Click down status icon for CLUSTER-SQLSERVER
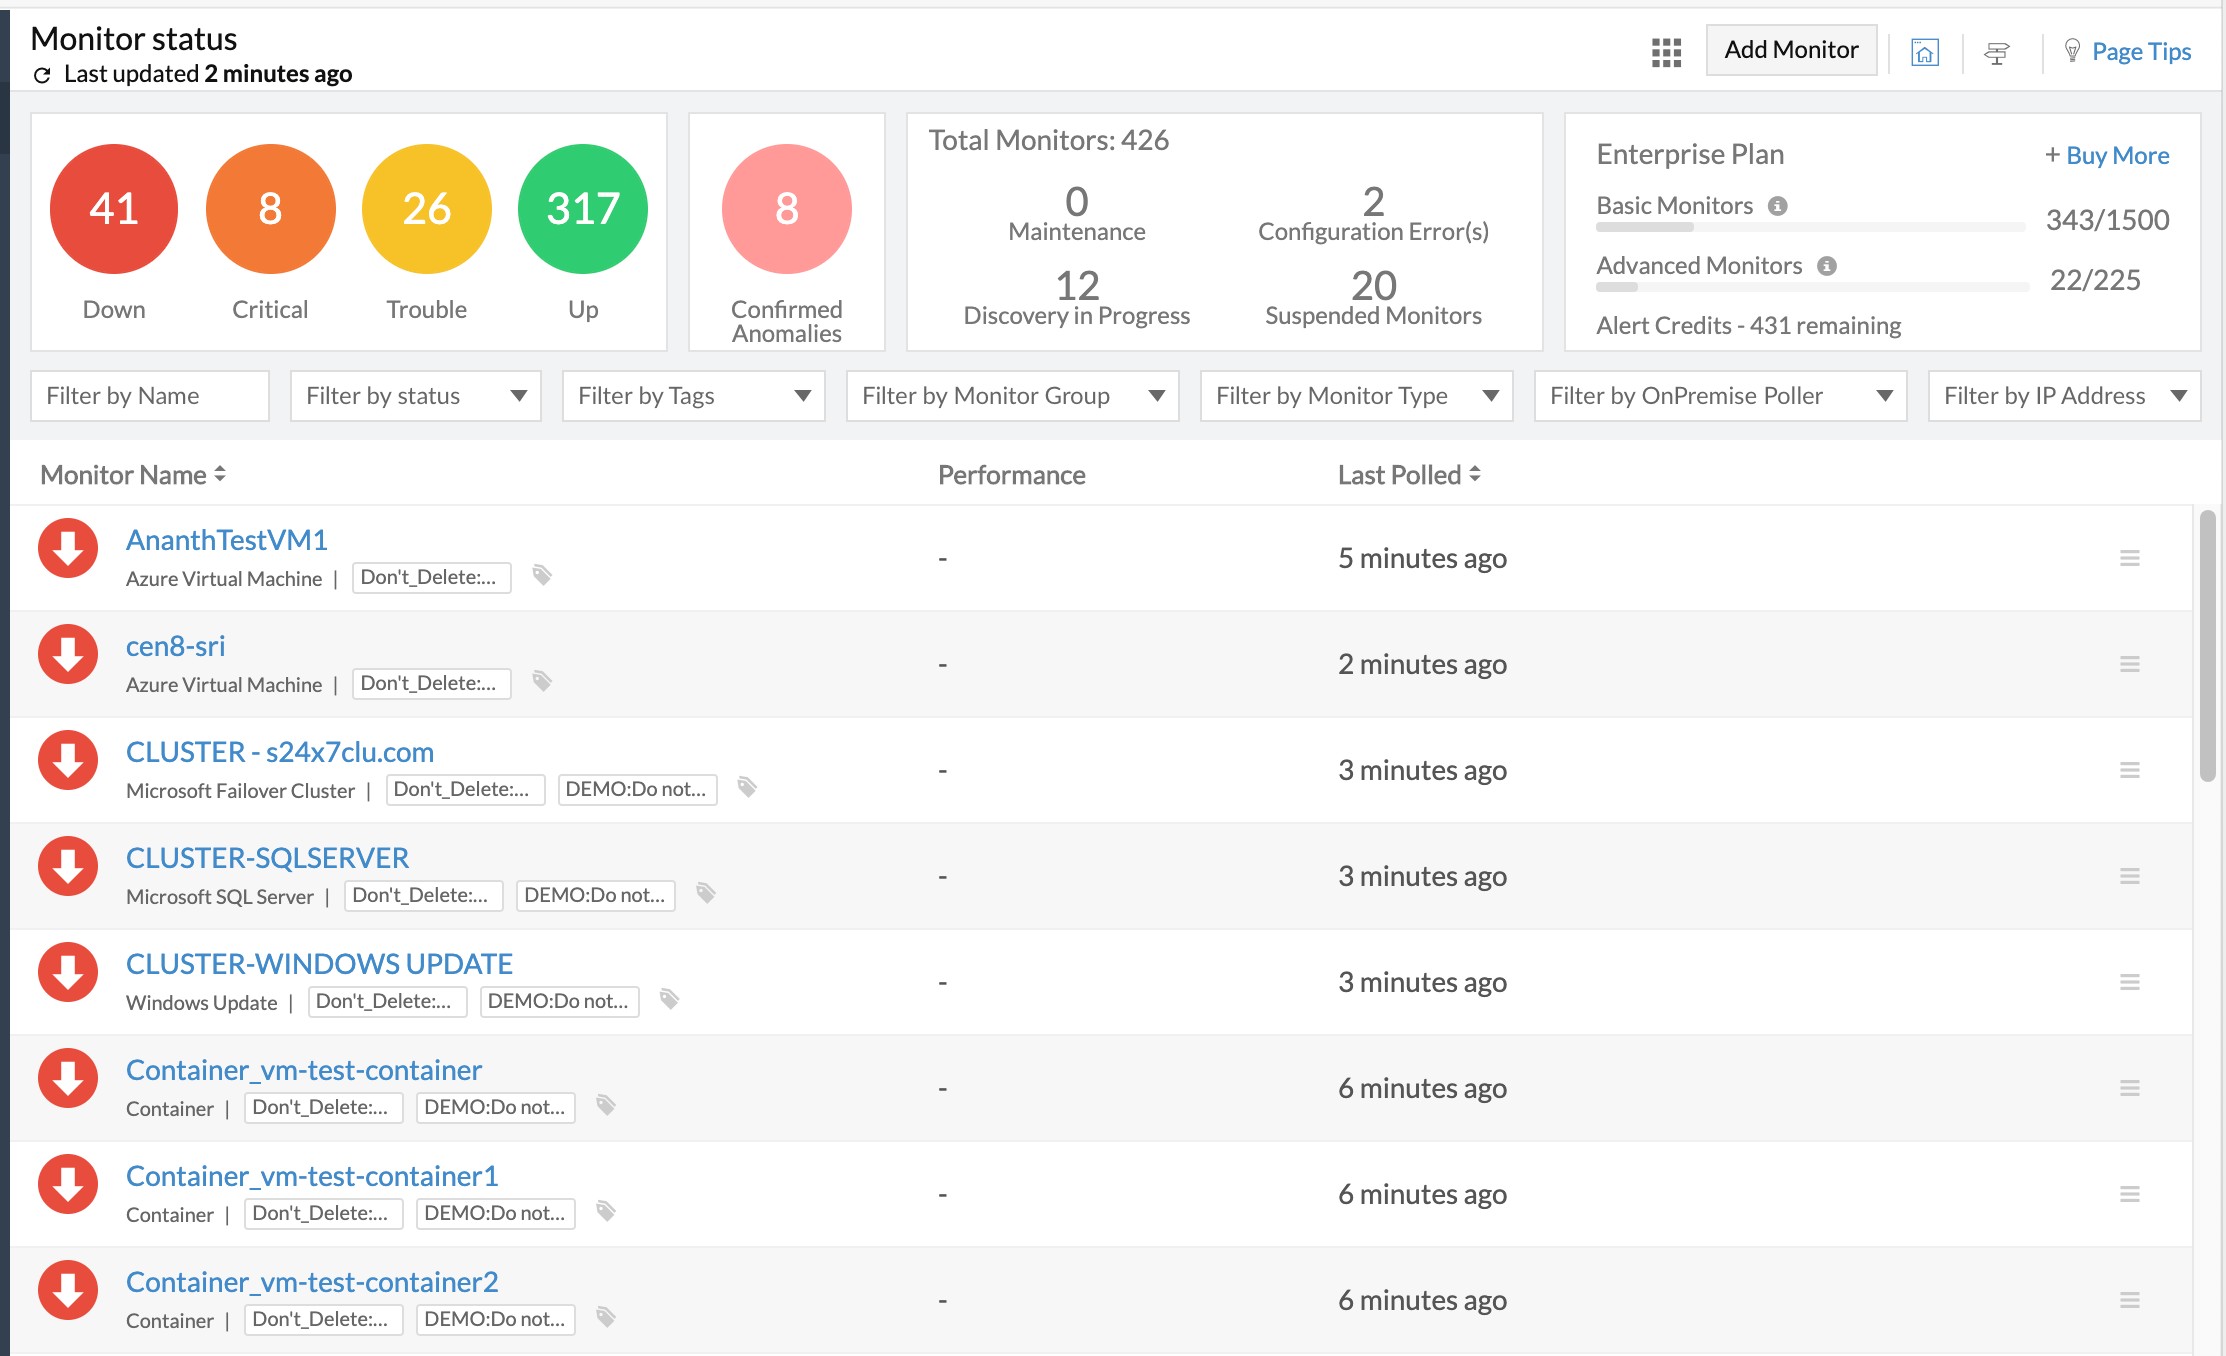Screen dimensions: 2226x1356 tap(68, 866)
